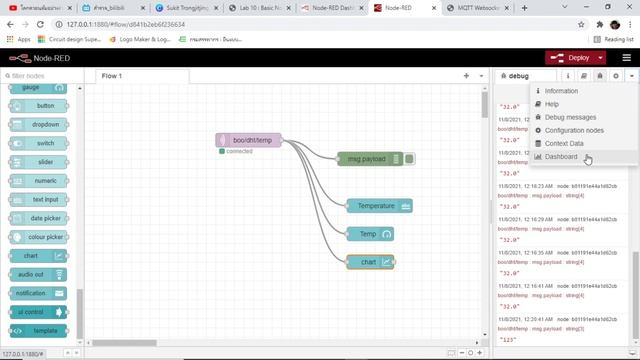Image resolution: width=640 pixels, height=360 pixels.
Task: Click the palette scrollbar up arrow
Action: [x=80, y=88]
